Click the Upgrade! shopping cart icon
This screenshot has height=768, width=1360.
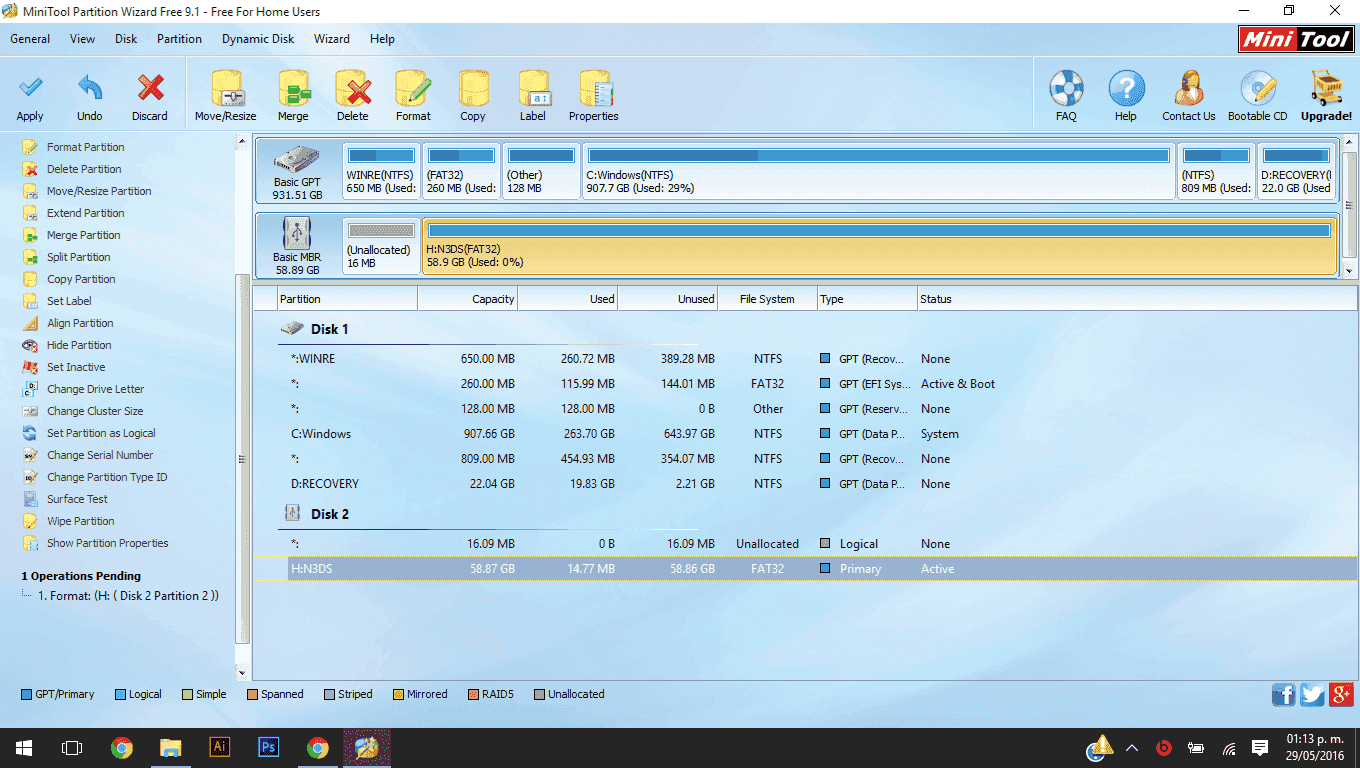point(1326,97)
